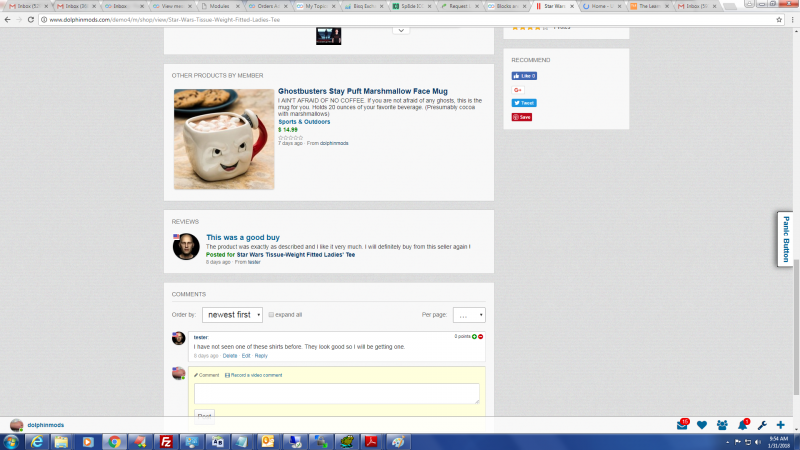Click the plus icon in bottom bar

coord(781,425)
